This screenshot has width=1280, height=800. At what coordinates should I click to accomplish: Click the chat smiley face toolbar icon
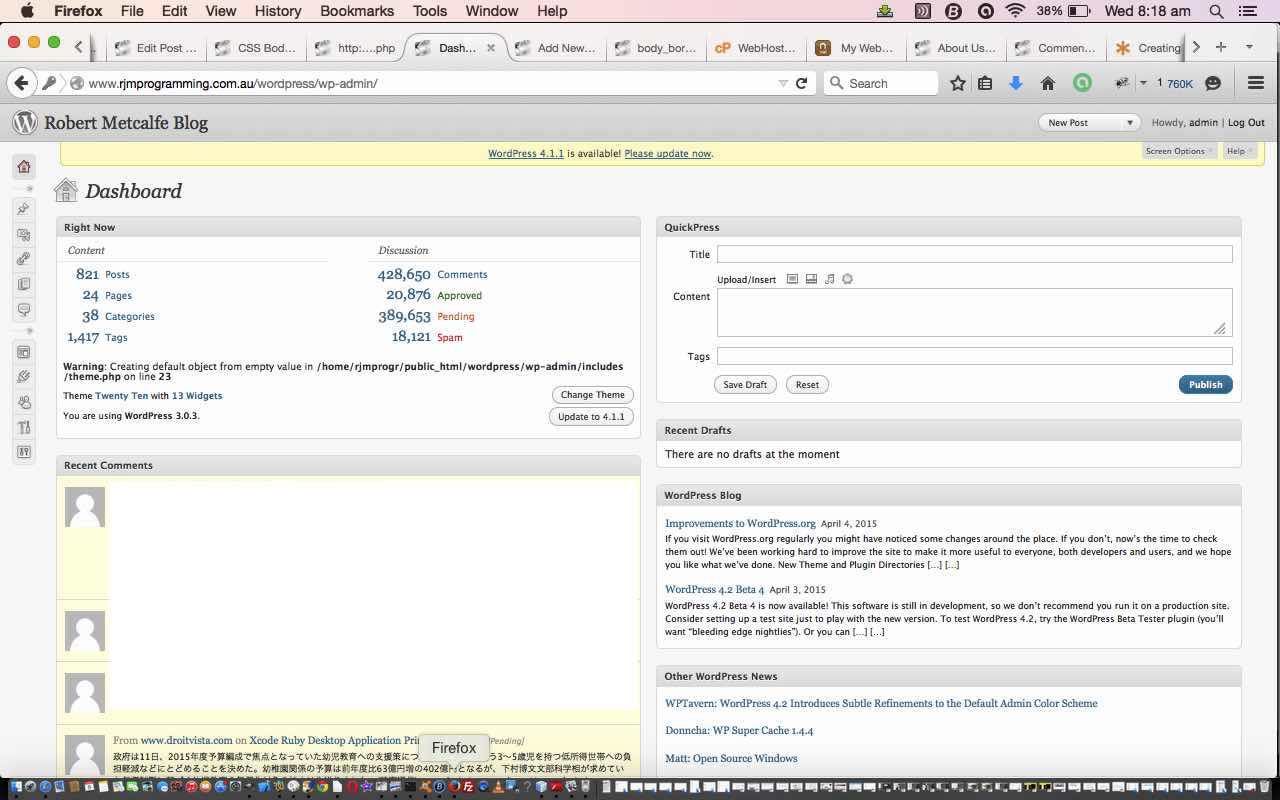click(x=1213, y=83)
